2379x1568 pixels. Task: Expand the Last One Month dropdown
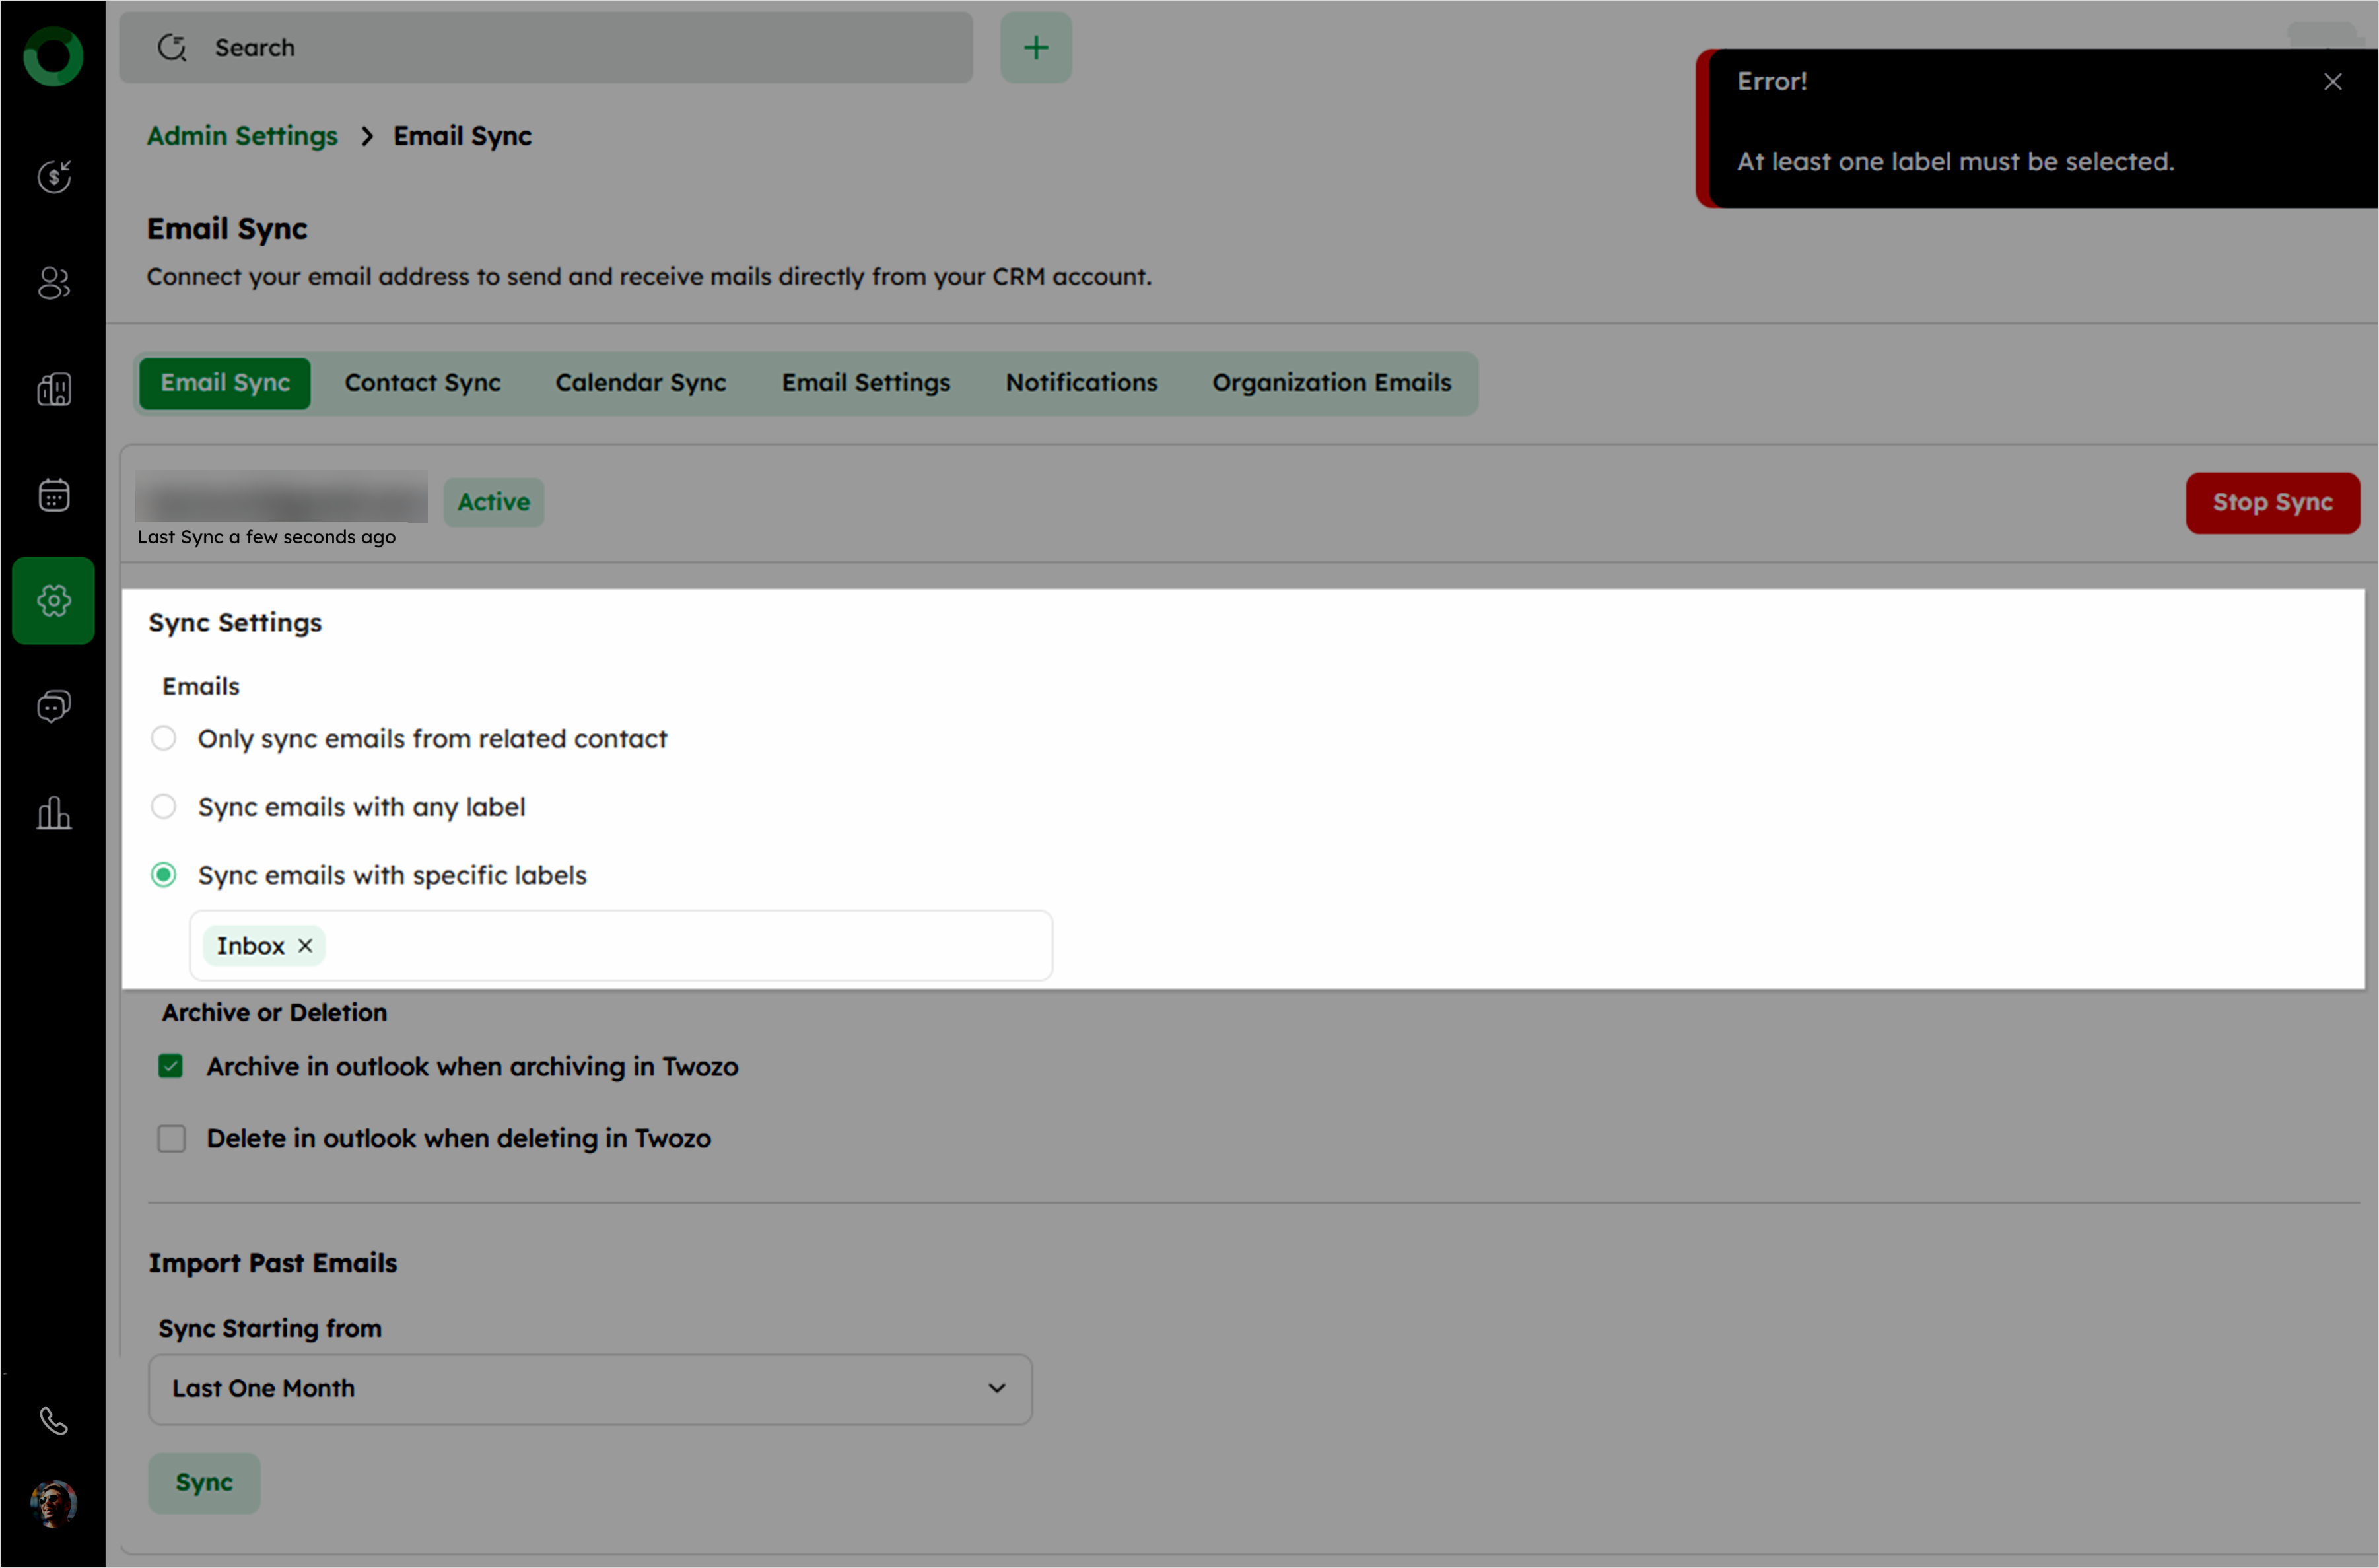pos(590,1388)
